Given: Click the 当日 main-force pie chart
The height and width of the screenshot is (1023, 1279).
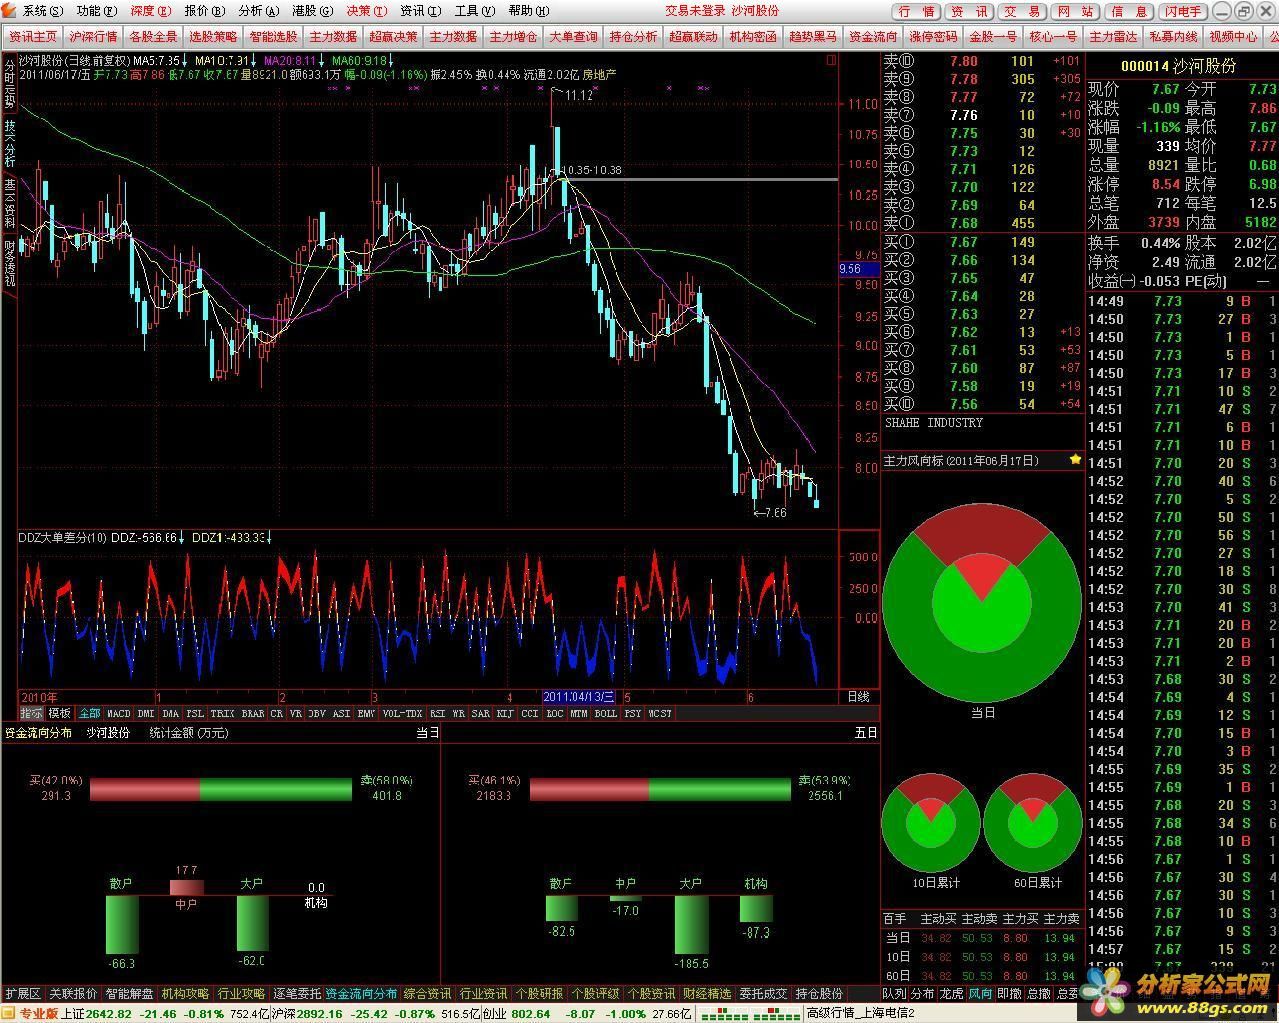Looking at the screenshot, I should [982, 602].
